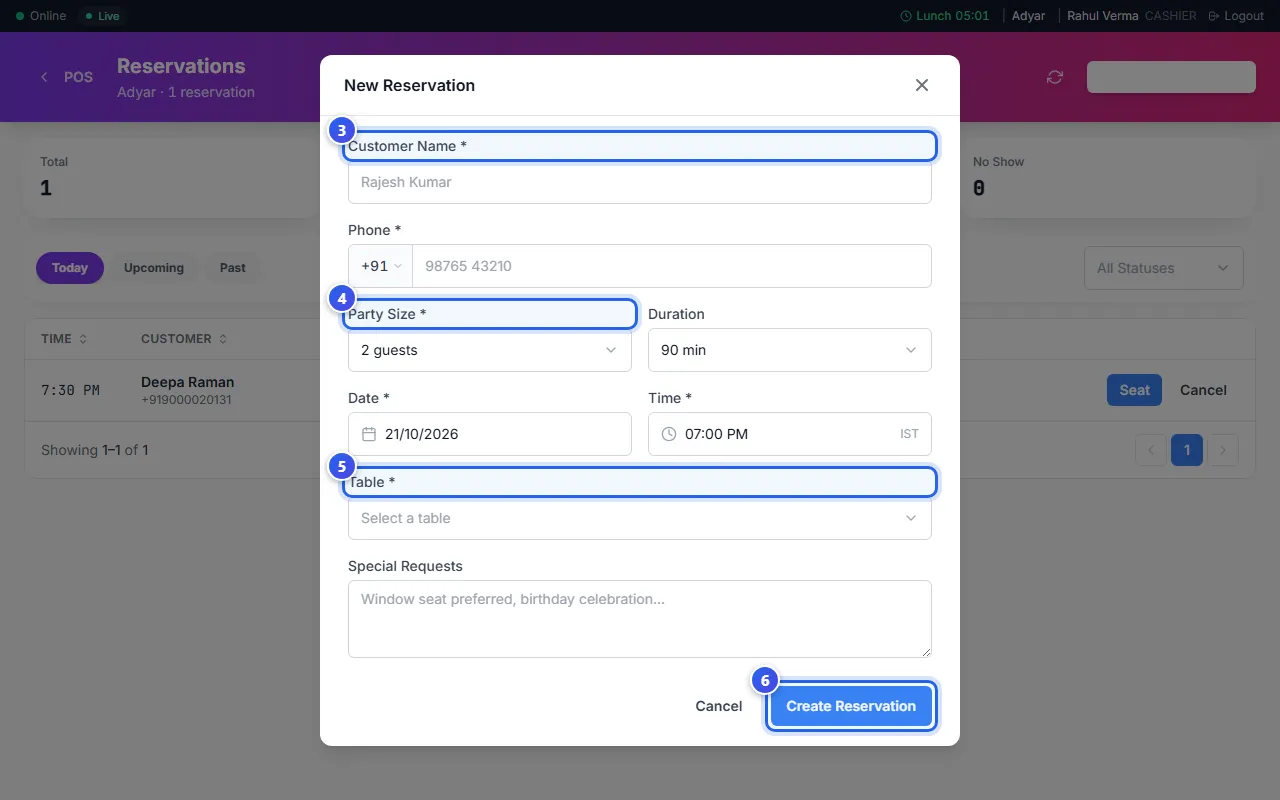Go to next page arrow
Screen dimensions: 1280x800
pyautogui.click(x=1223, y=450)
